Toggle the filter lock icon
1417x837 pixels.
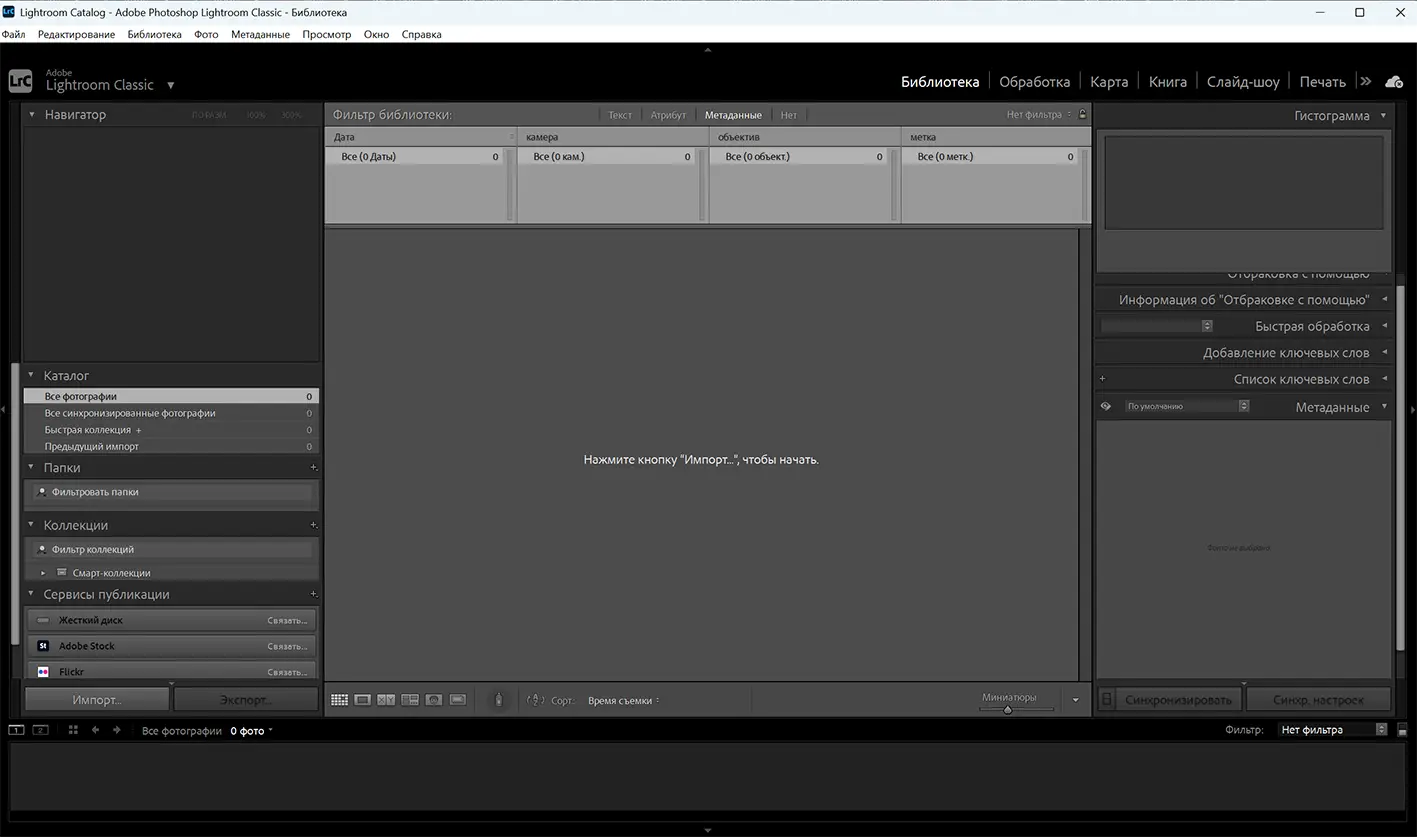[1082, 115]
